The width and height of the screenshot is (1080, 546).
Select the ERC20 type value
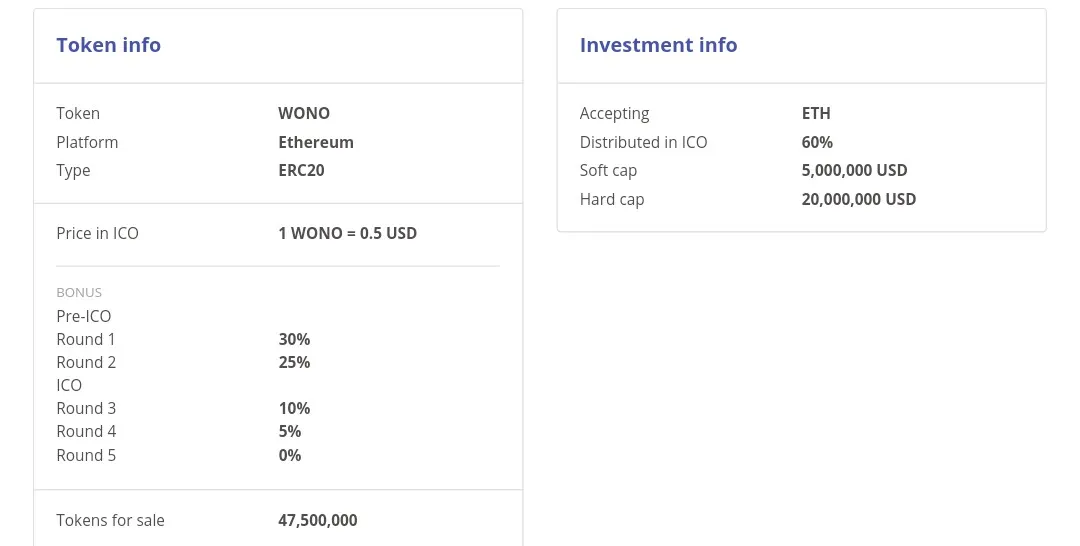[301, 170]
